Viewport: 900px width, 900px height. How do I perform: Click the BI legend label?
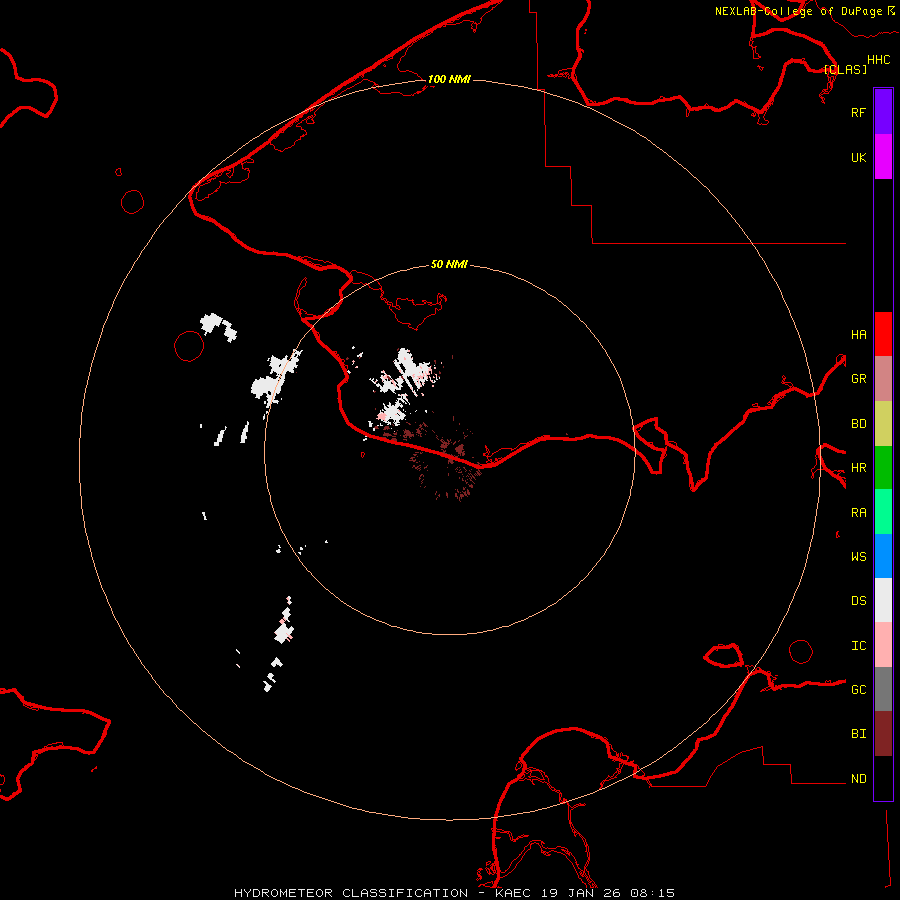pyautogui.click(x=858, y=734)
